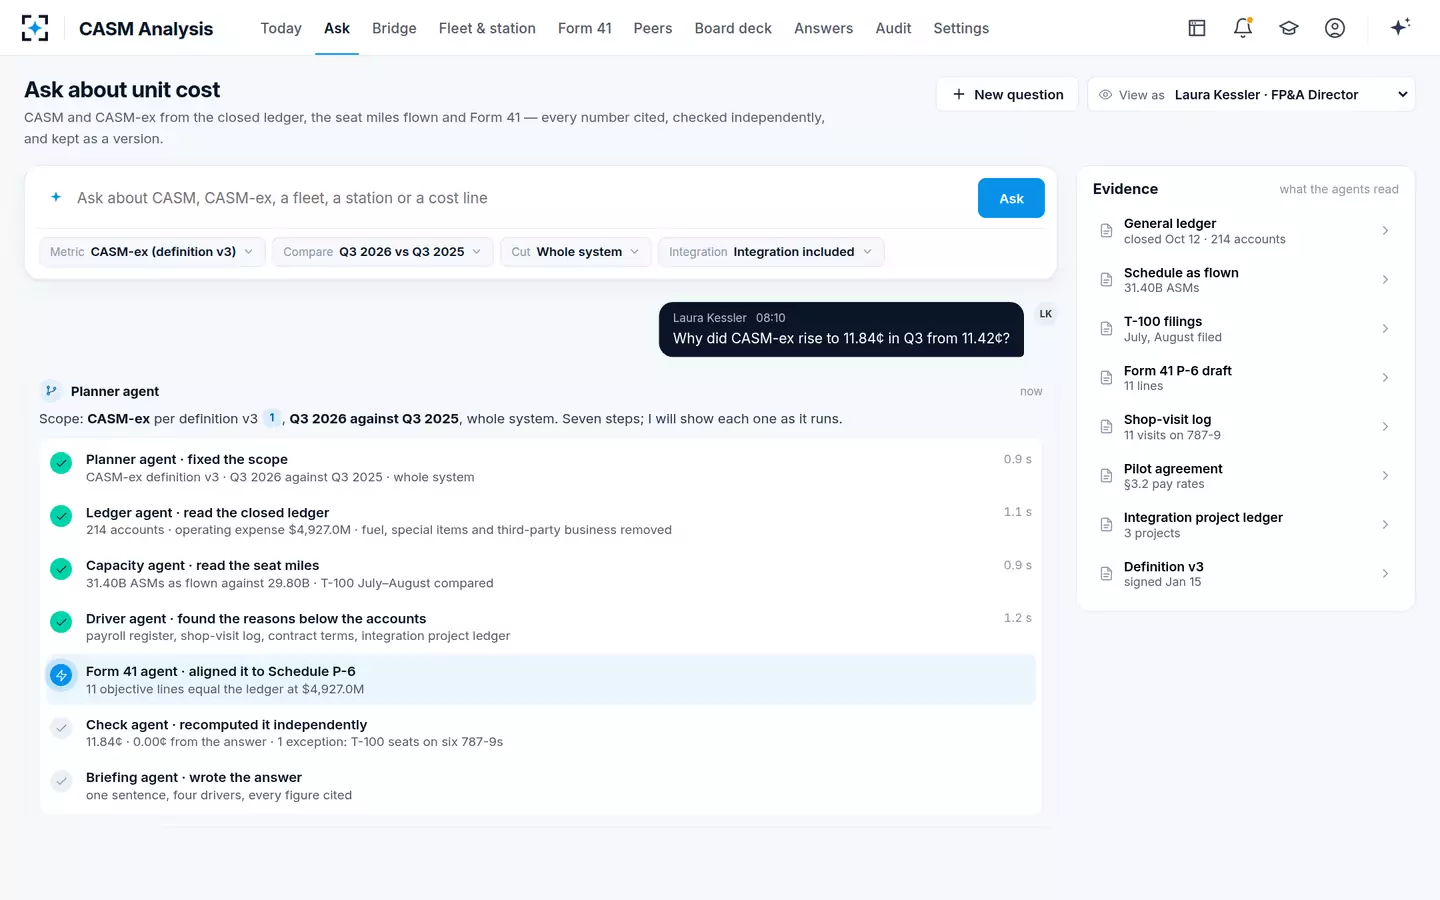This screenshot has height=900, width=1440.
Task: Expand the Form 41 P-6 draft evidence
Action: click(1246, 378)
